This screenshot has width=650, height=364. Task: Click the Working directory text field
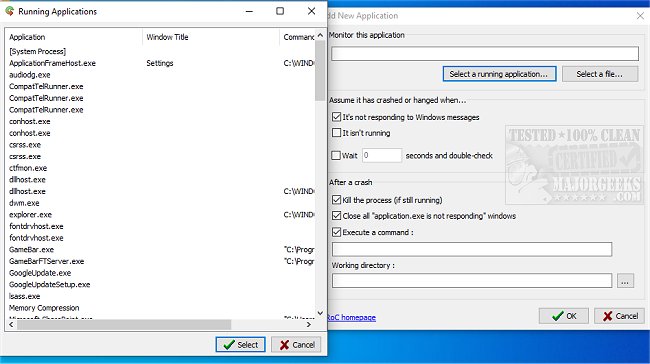[x=472, y=281]
